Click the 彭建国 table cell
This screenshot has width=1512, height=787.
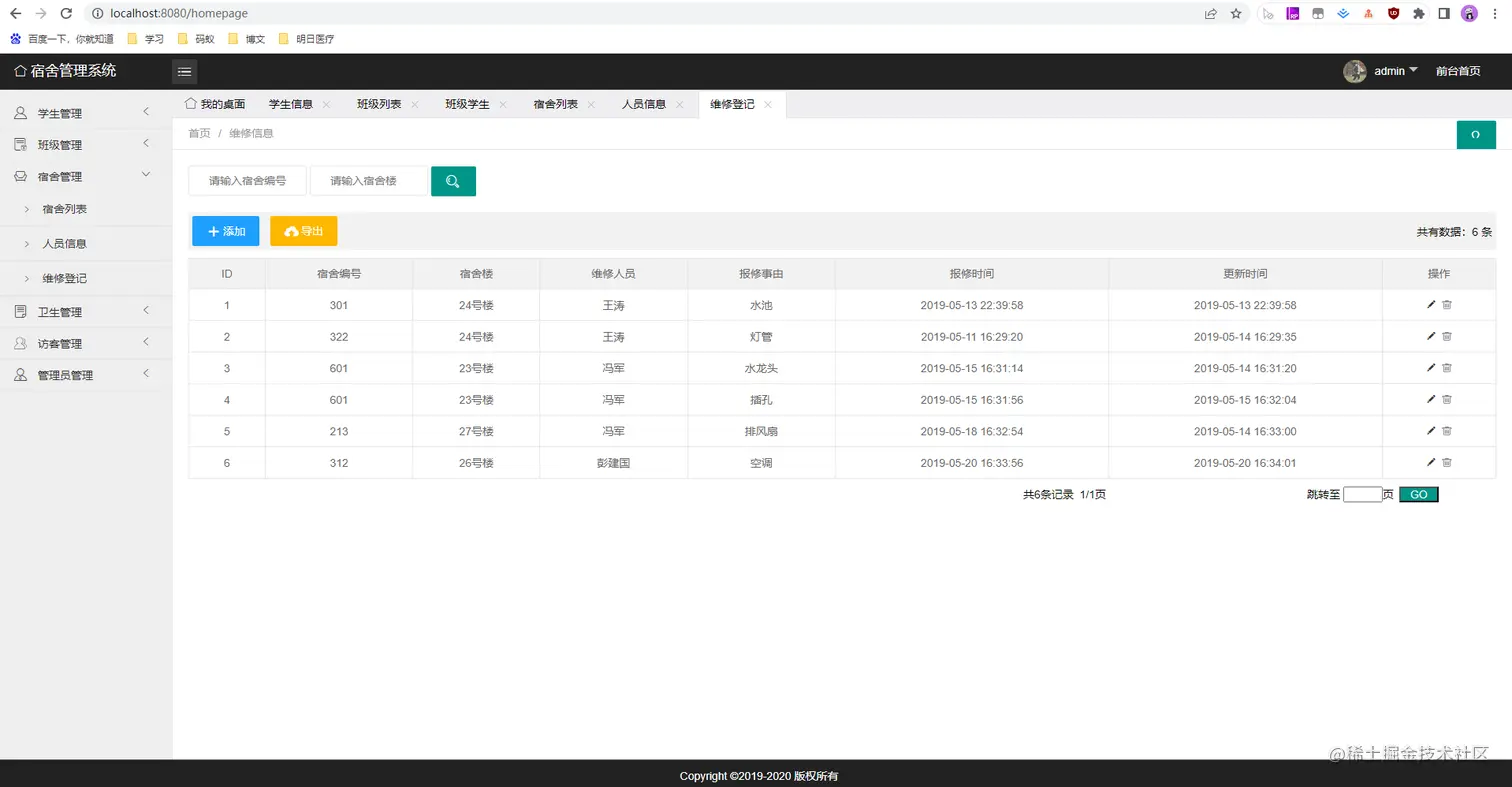pyautogui.click(x=614, y=463)
